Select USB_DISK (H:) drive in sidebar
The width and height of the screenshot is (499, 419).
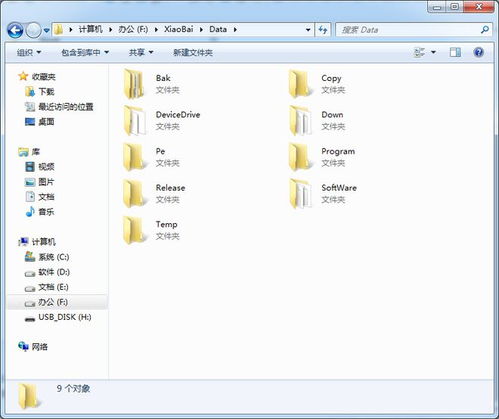coord(58,317)
